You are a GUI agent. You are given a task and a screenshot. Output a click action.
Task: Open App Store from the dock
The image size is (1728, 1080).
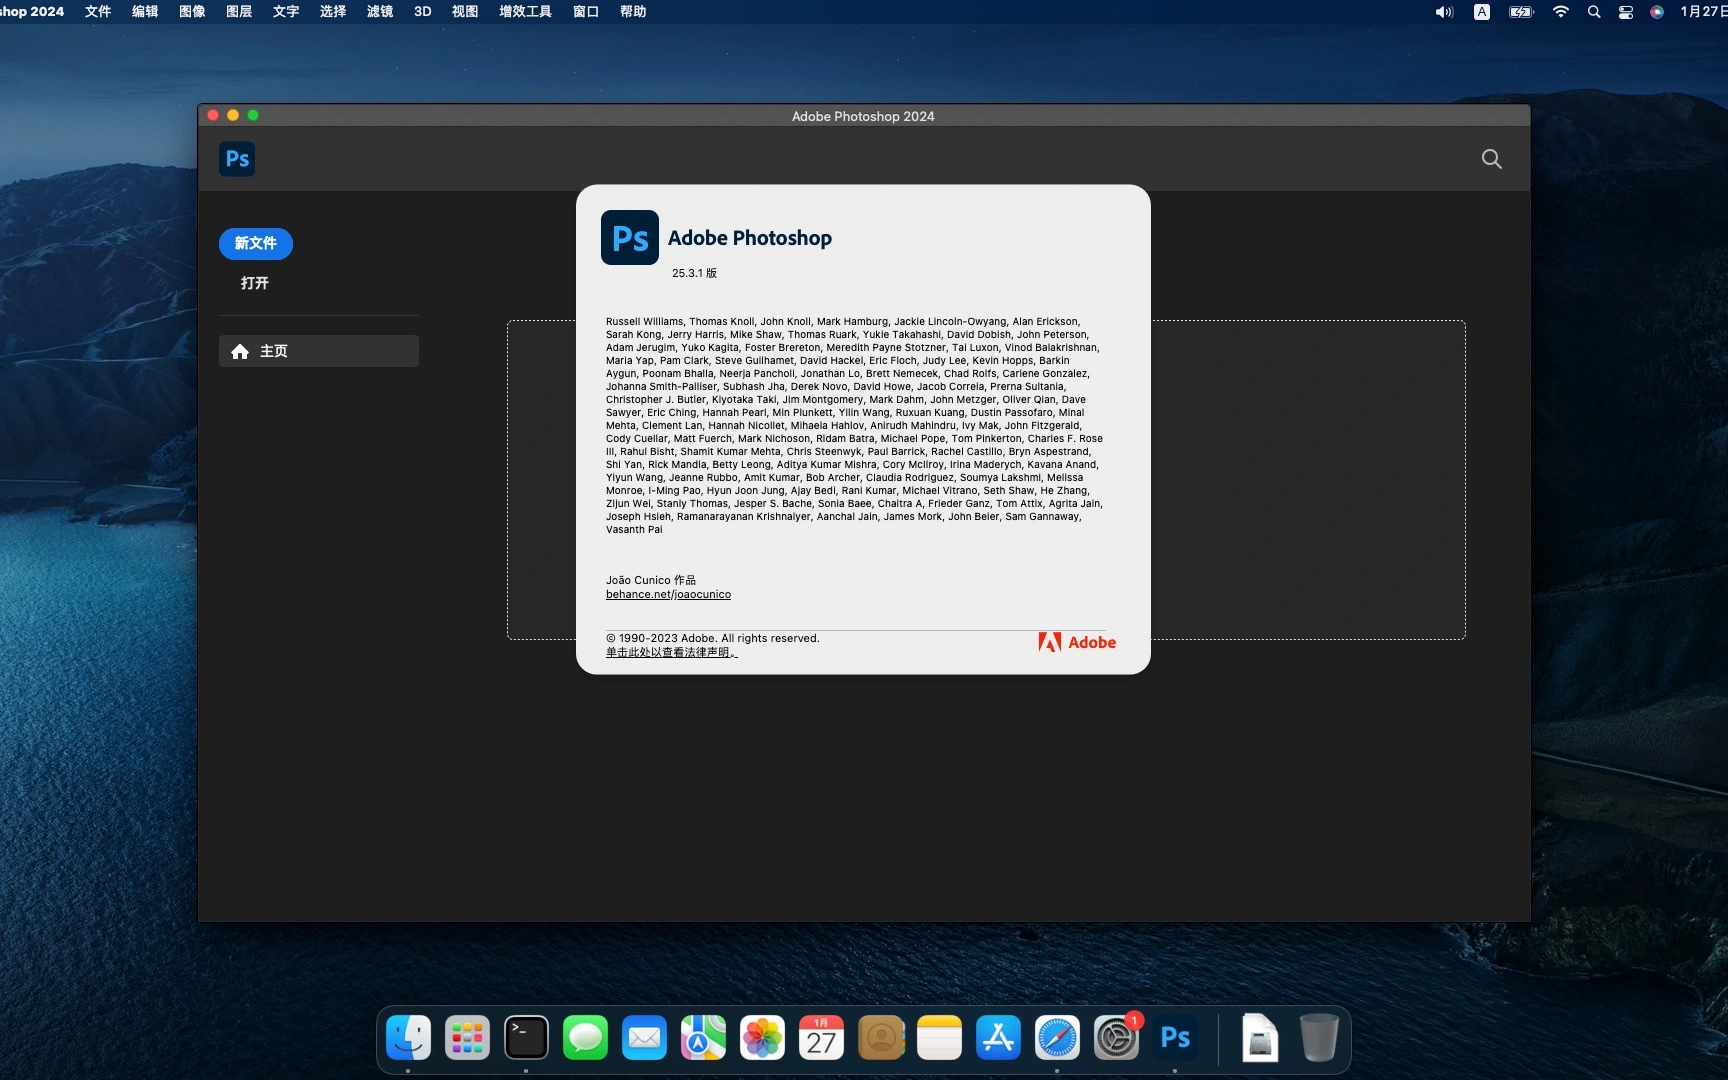998,1038
